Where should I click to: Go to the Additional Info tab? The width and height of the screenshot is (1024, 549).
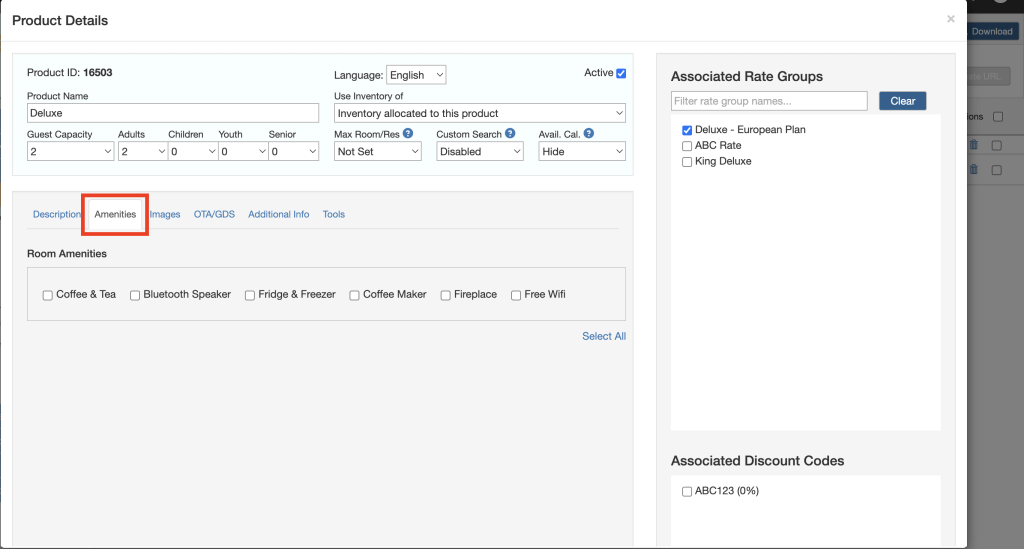[278, 214]
